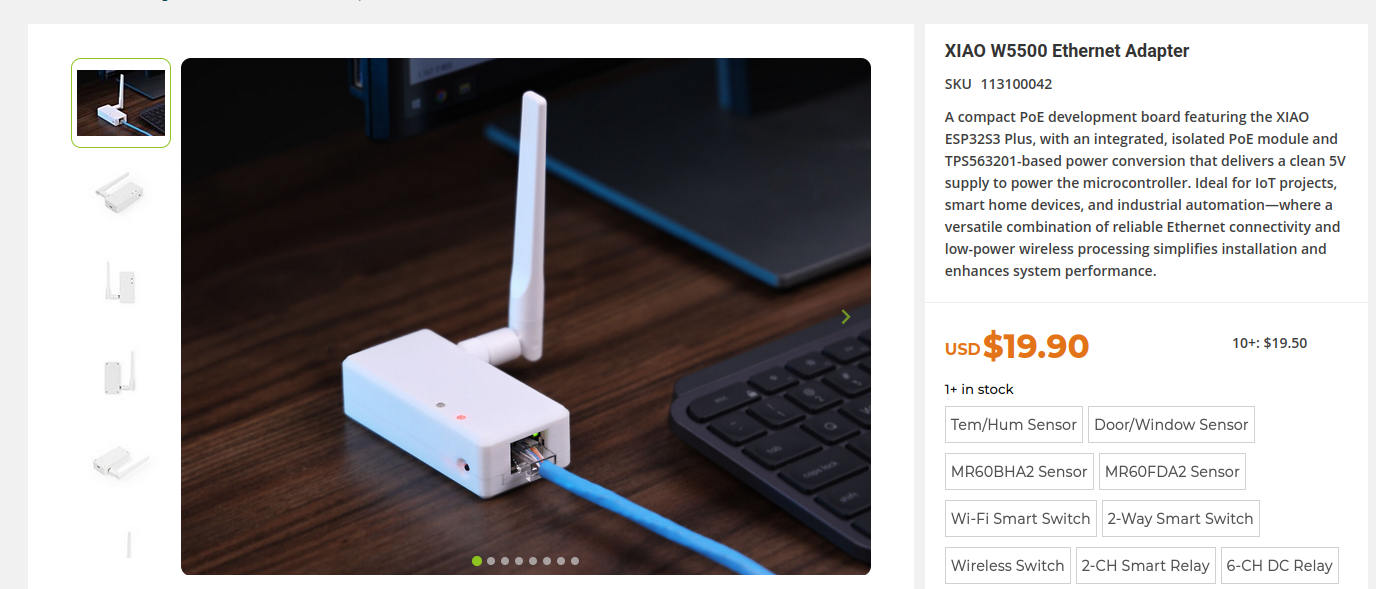Choose the 6-CH DC Relay option
The height and width of the screenshot is (589, 1376).
[x=1280, y=565]
